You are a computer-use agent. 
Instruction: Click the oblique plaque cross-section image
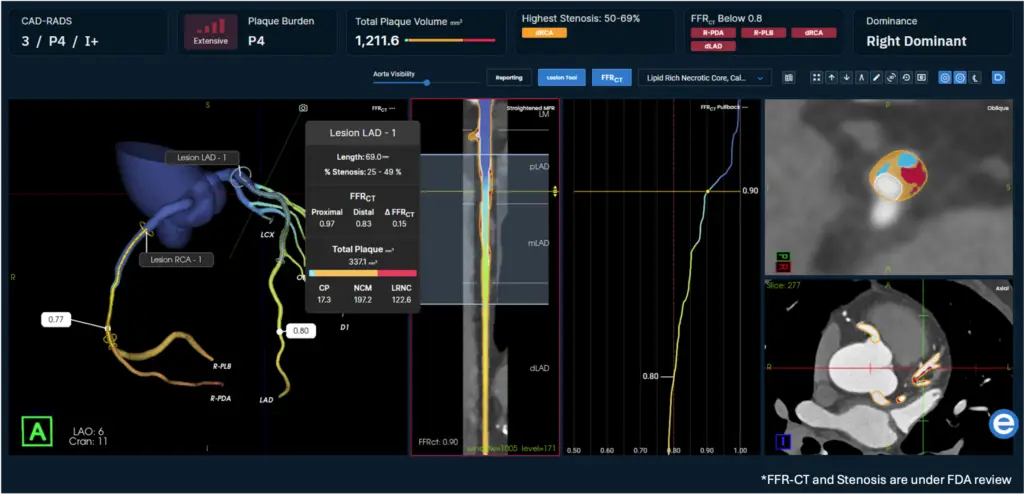[x=888, y=187]
